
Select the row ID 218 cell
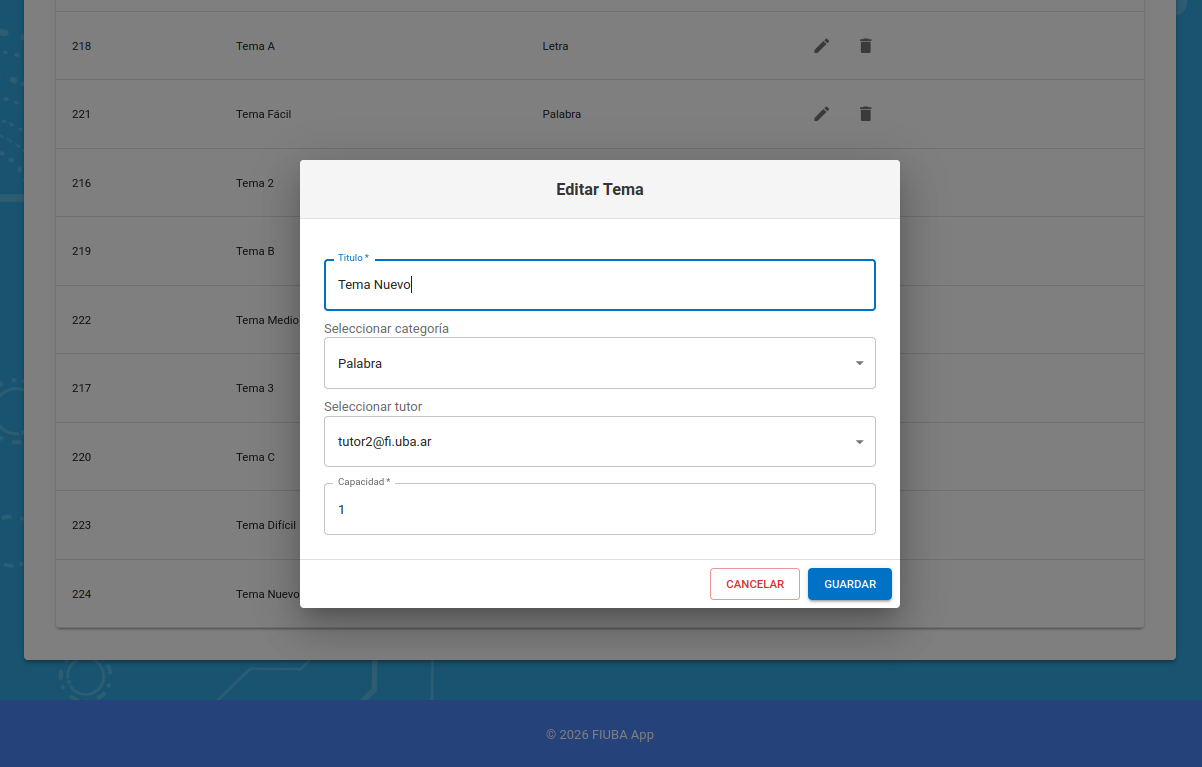tap(81, 46)
